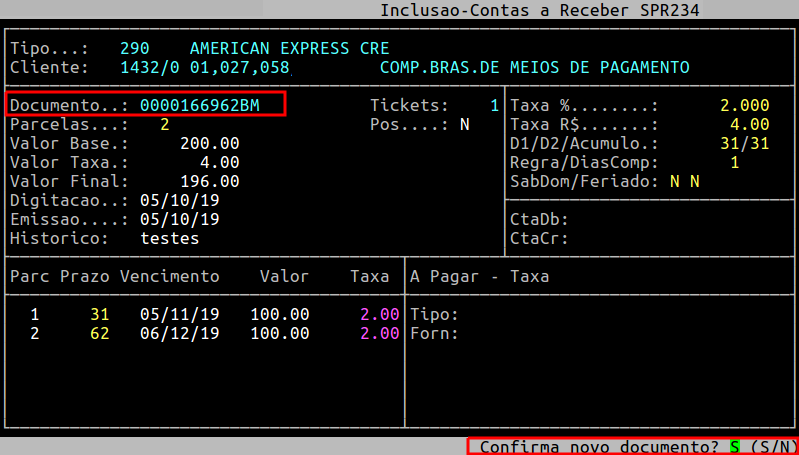Toggle the confirmation S answer at bottom
This screenshot has height=455, width=799.
735,446
